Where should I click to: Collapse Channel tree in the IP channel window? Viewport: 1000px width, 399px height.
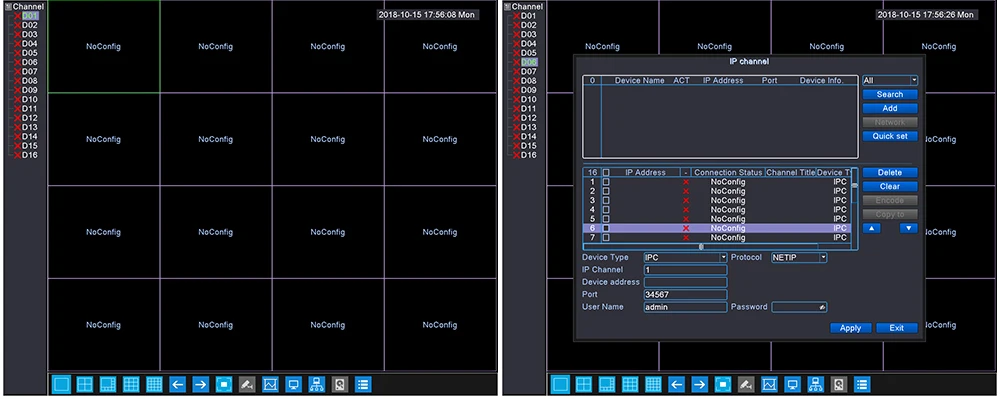click(508, 6)
